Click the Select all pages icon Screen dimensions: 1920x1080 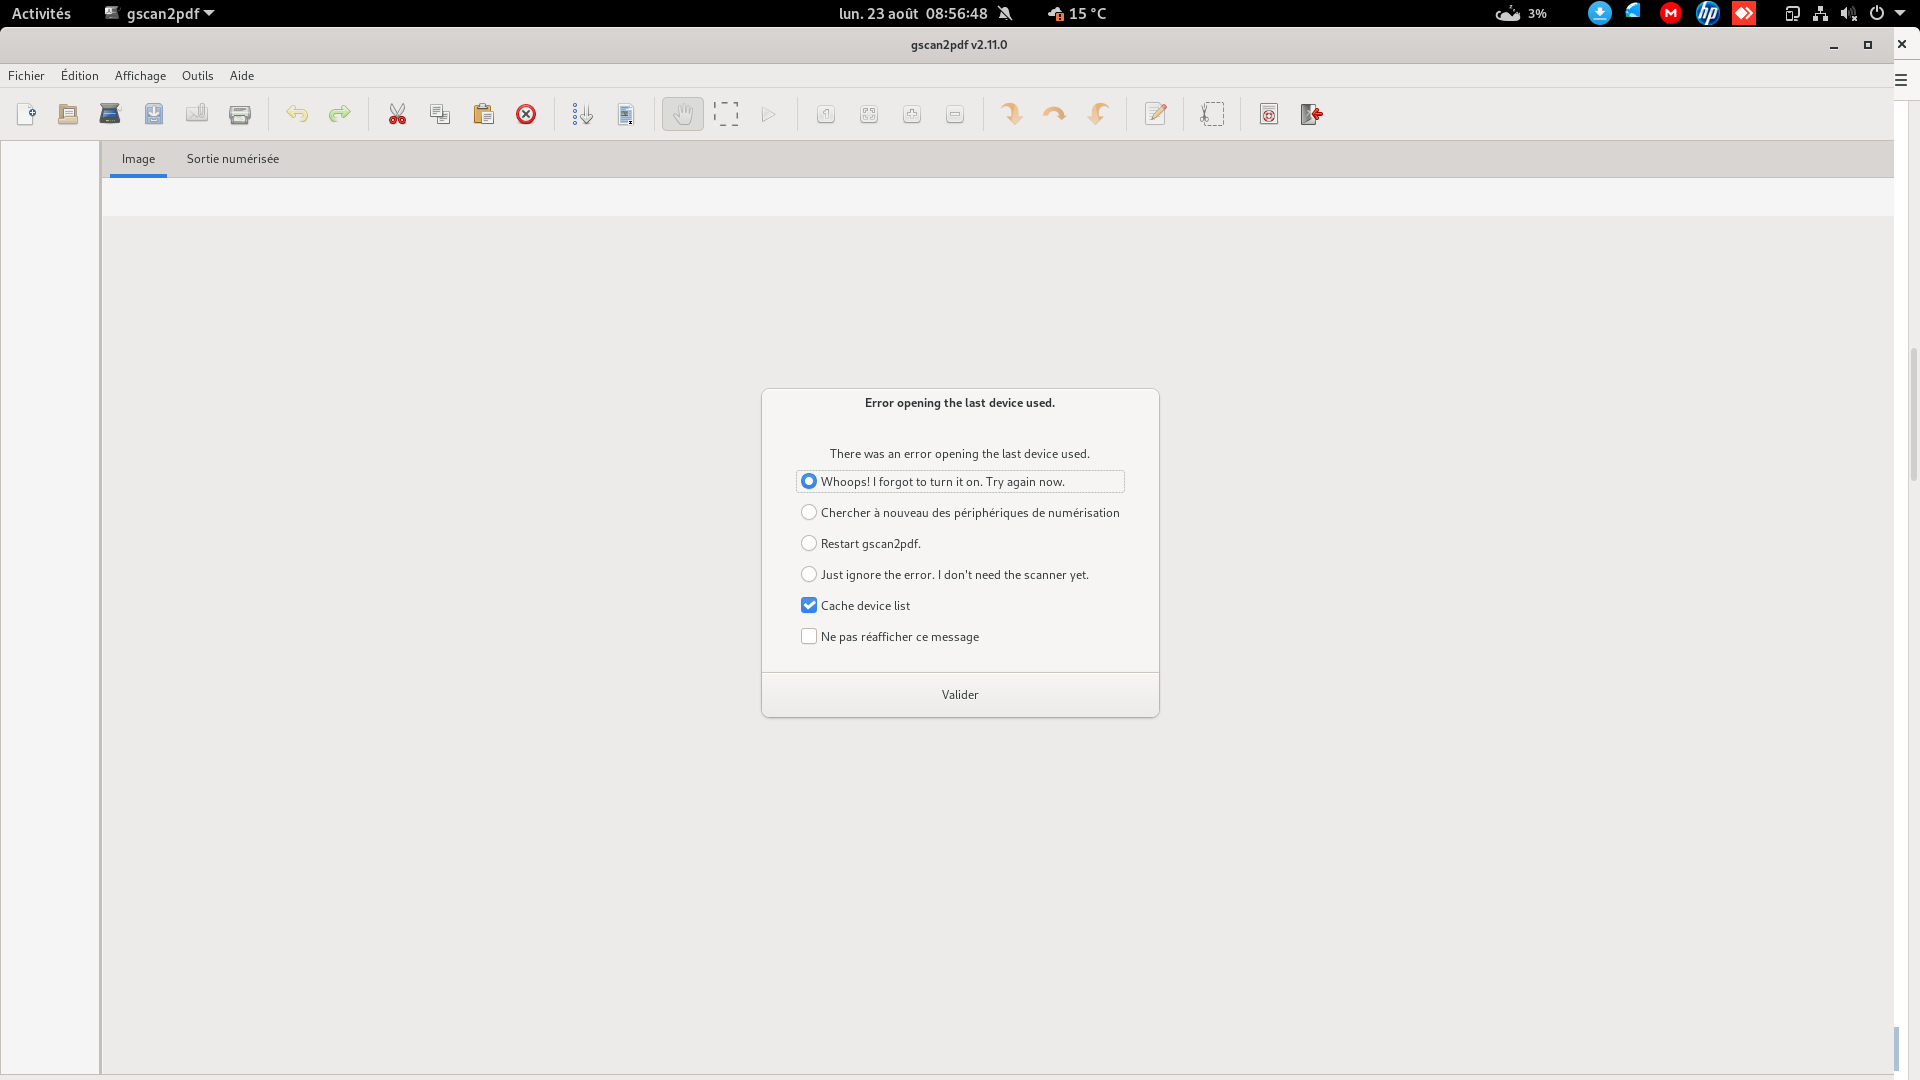(x=626, y=114)
